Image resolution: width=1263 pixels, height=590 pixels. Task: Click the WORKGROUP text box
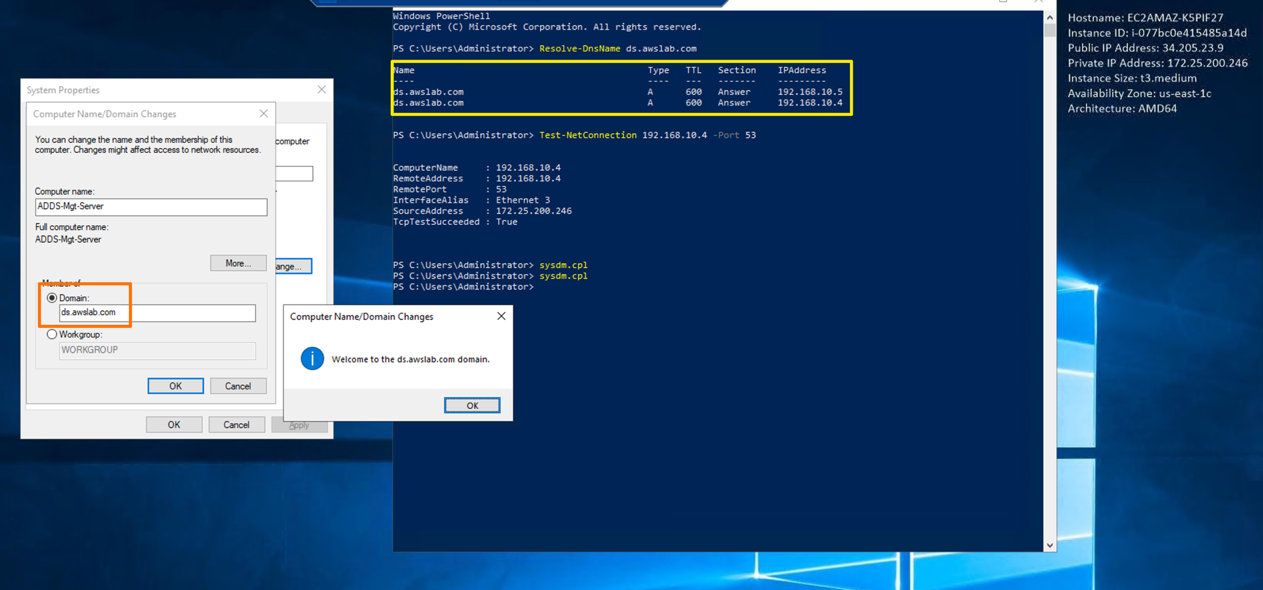[x=155, y=351]
